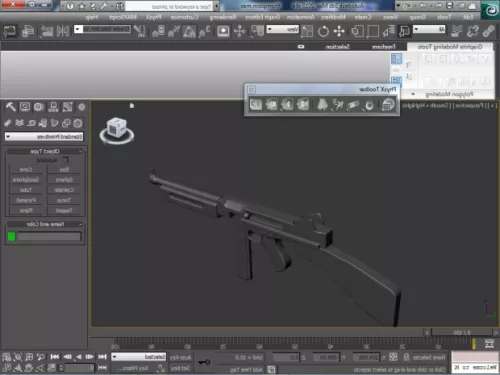Open the Standard Primitives dropdown

pos(44,137)
